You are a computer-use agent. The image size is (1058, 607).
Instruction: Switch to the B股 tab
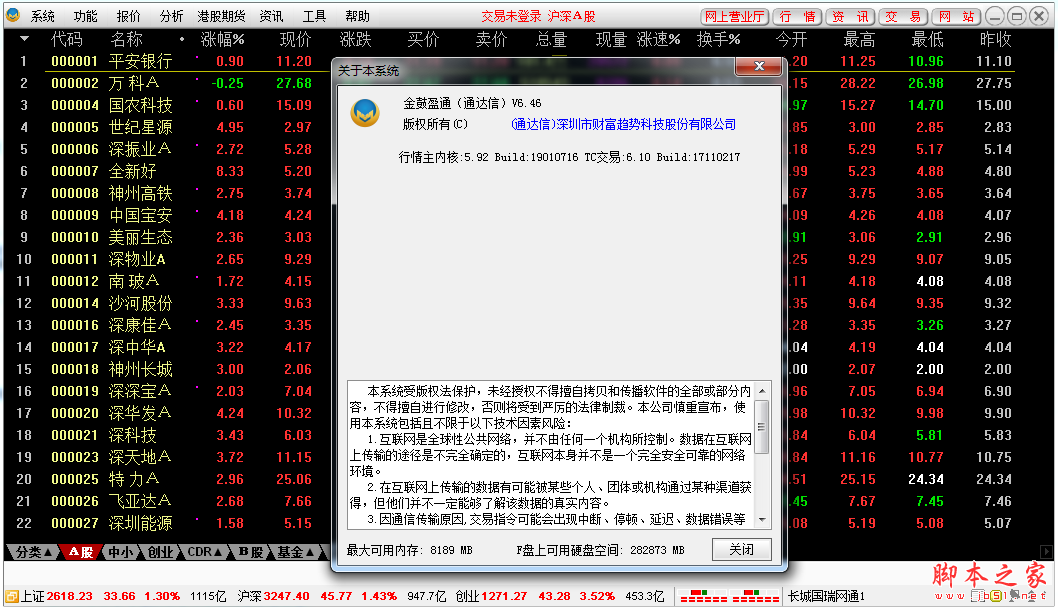pyautogui.click(x=250, y=552)
